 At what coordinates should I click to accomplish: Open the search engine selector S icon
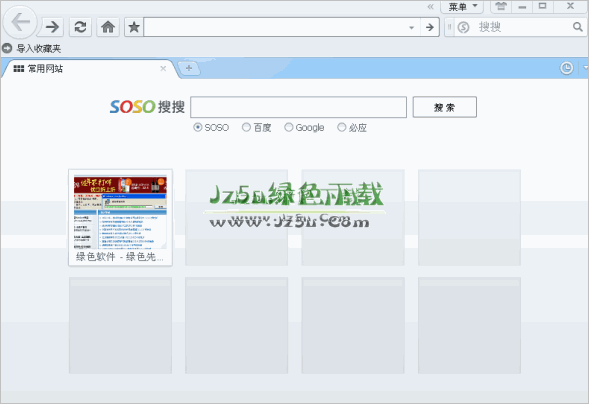coord(464,27)
